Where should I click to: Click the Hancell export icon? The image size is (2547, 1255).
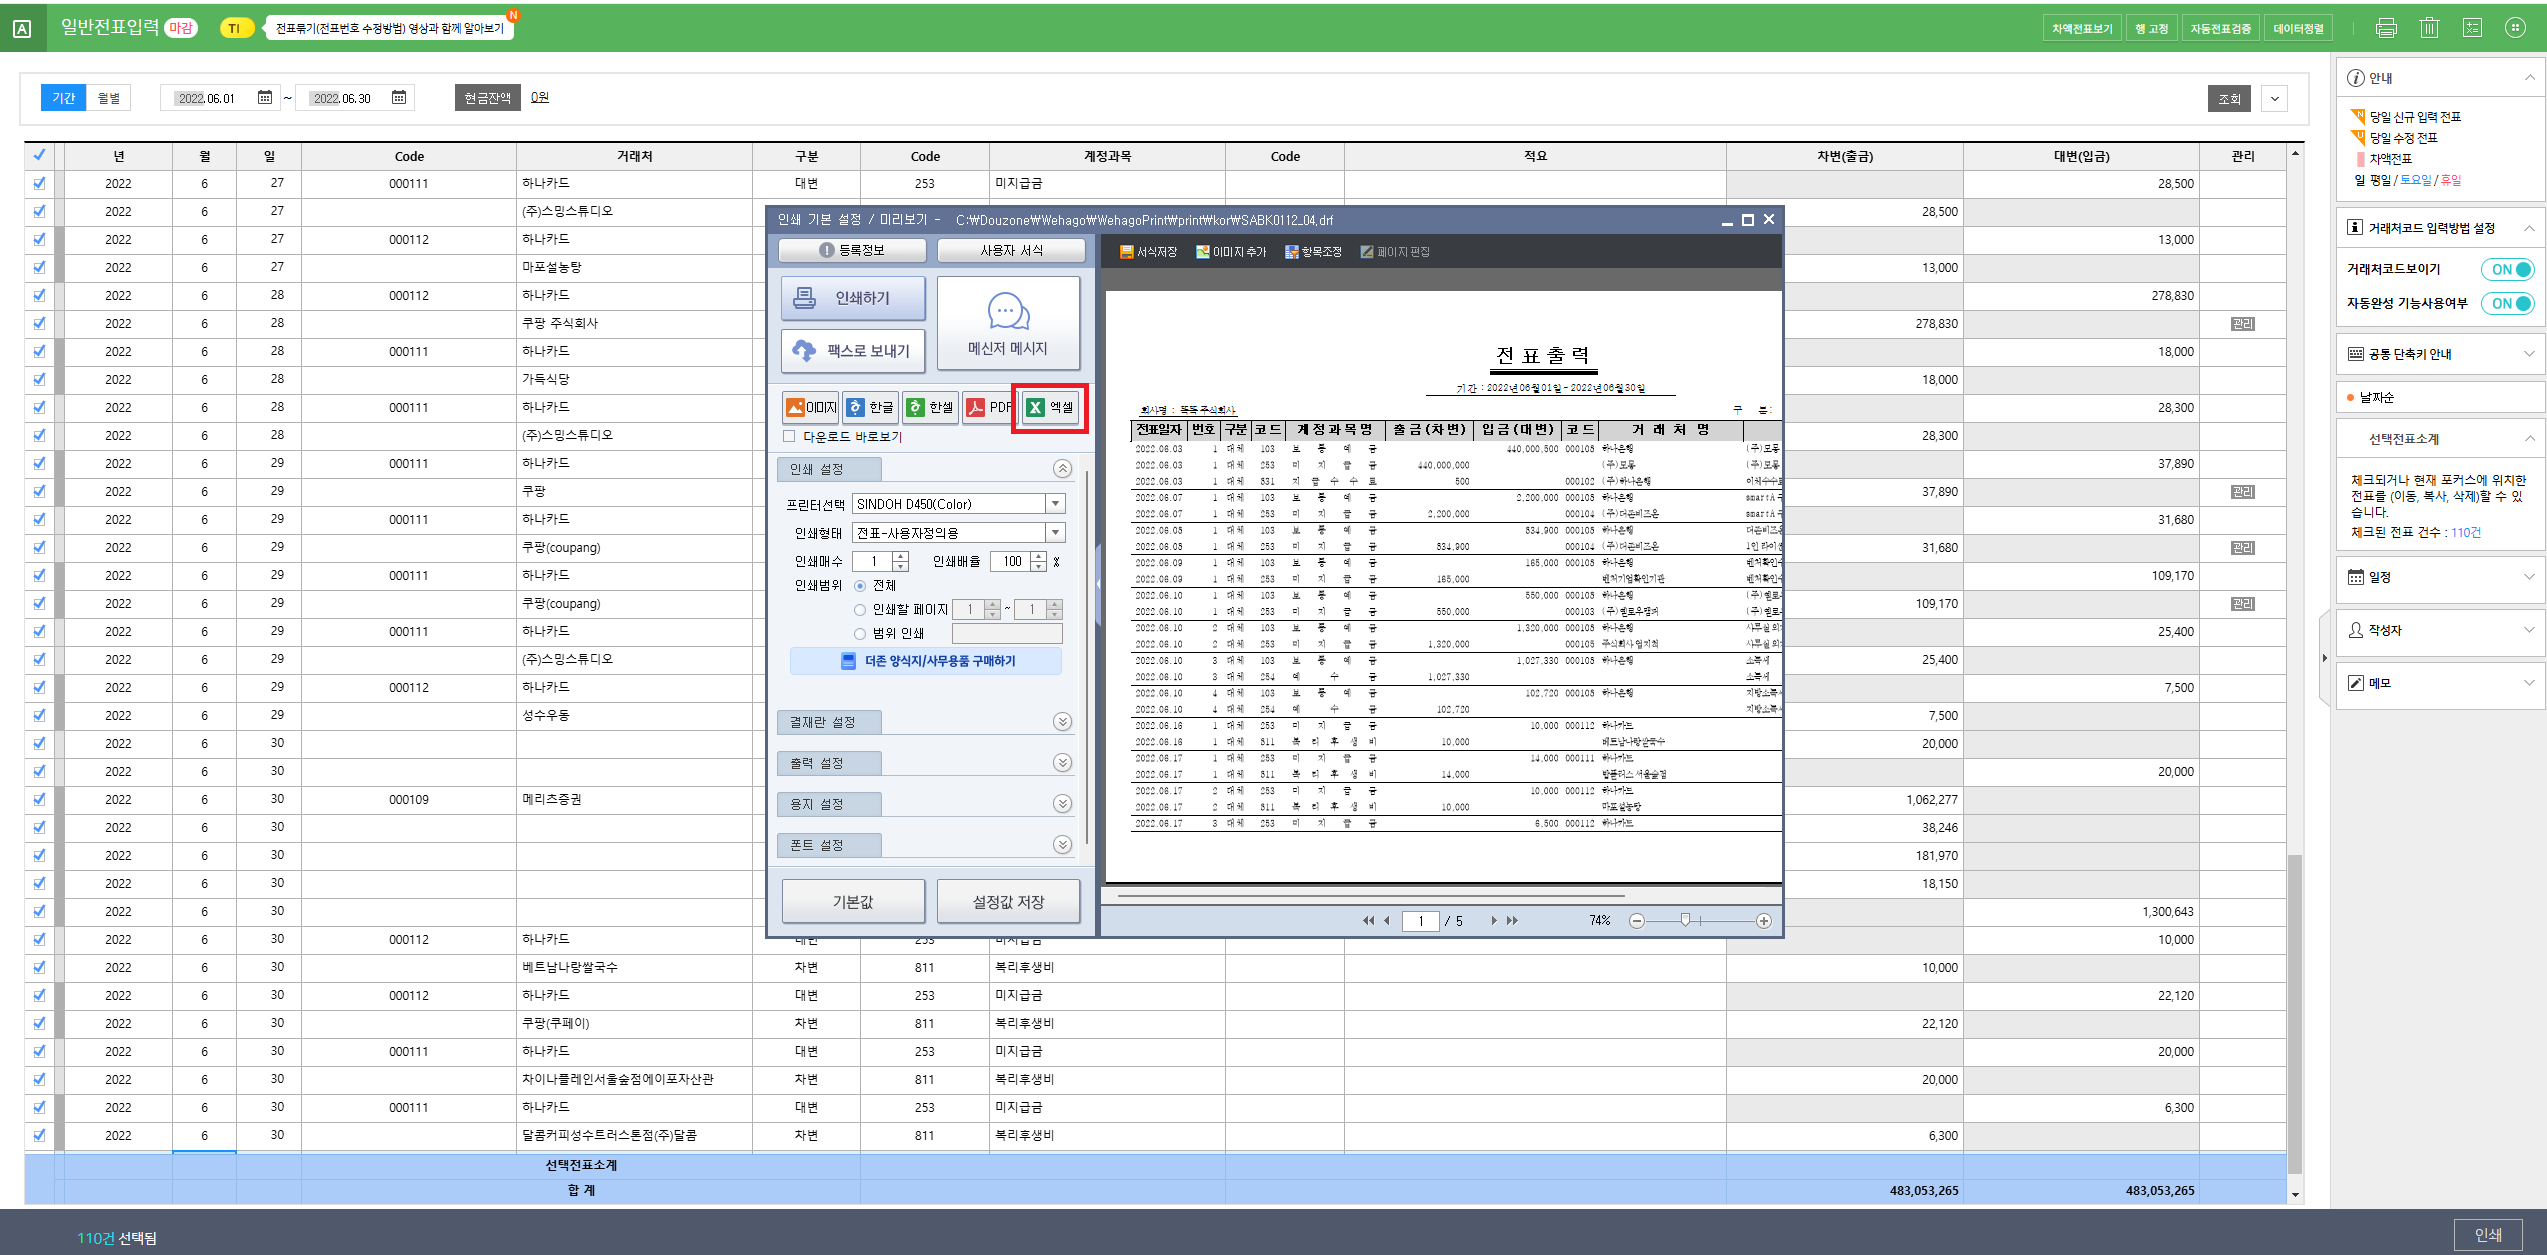(x=929, y=408)
